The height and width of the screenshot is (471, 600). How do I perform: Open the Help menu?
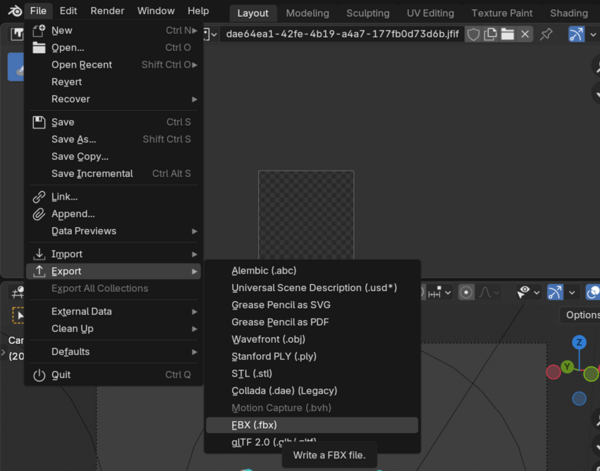[x=198, y=11]
